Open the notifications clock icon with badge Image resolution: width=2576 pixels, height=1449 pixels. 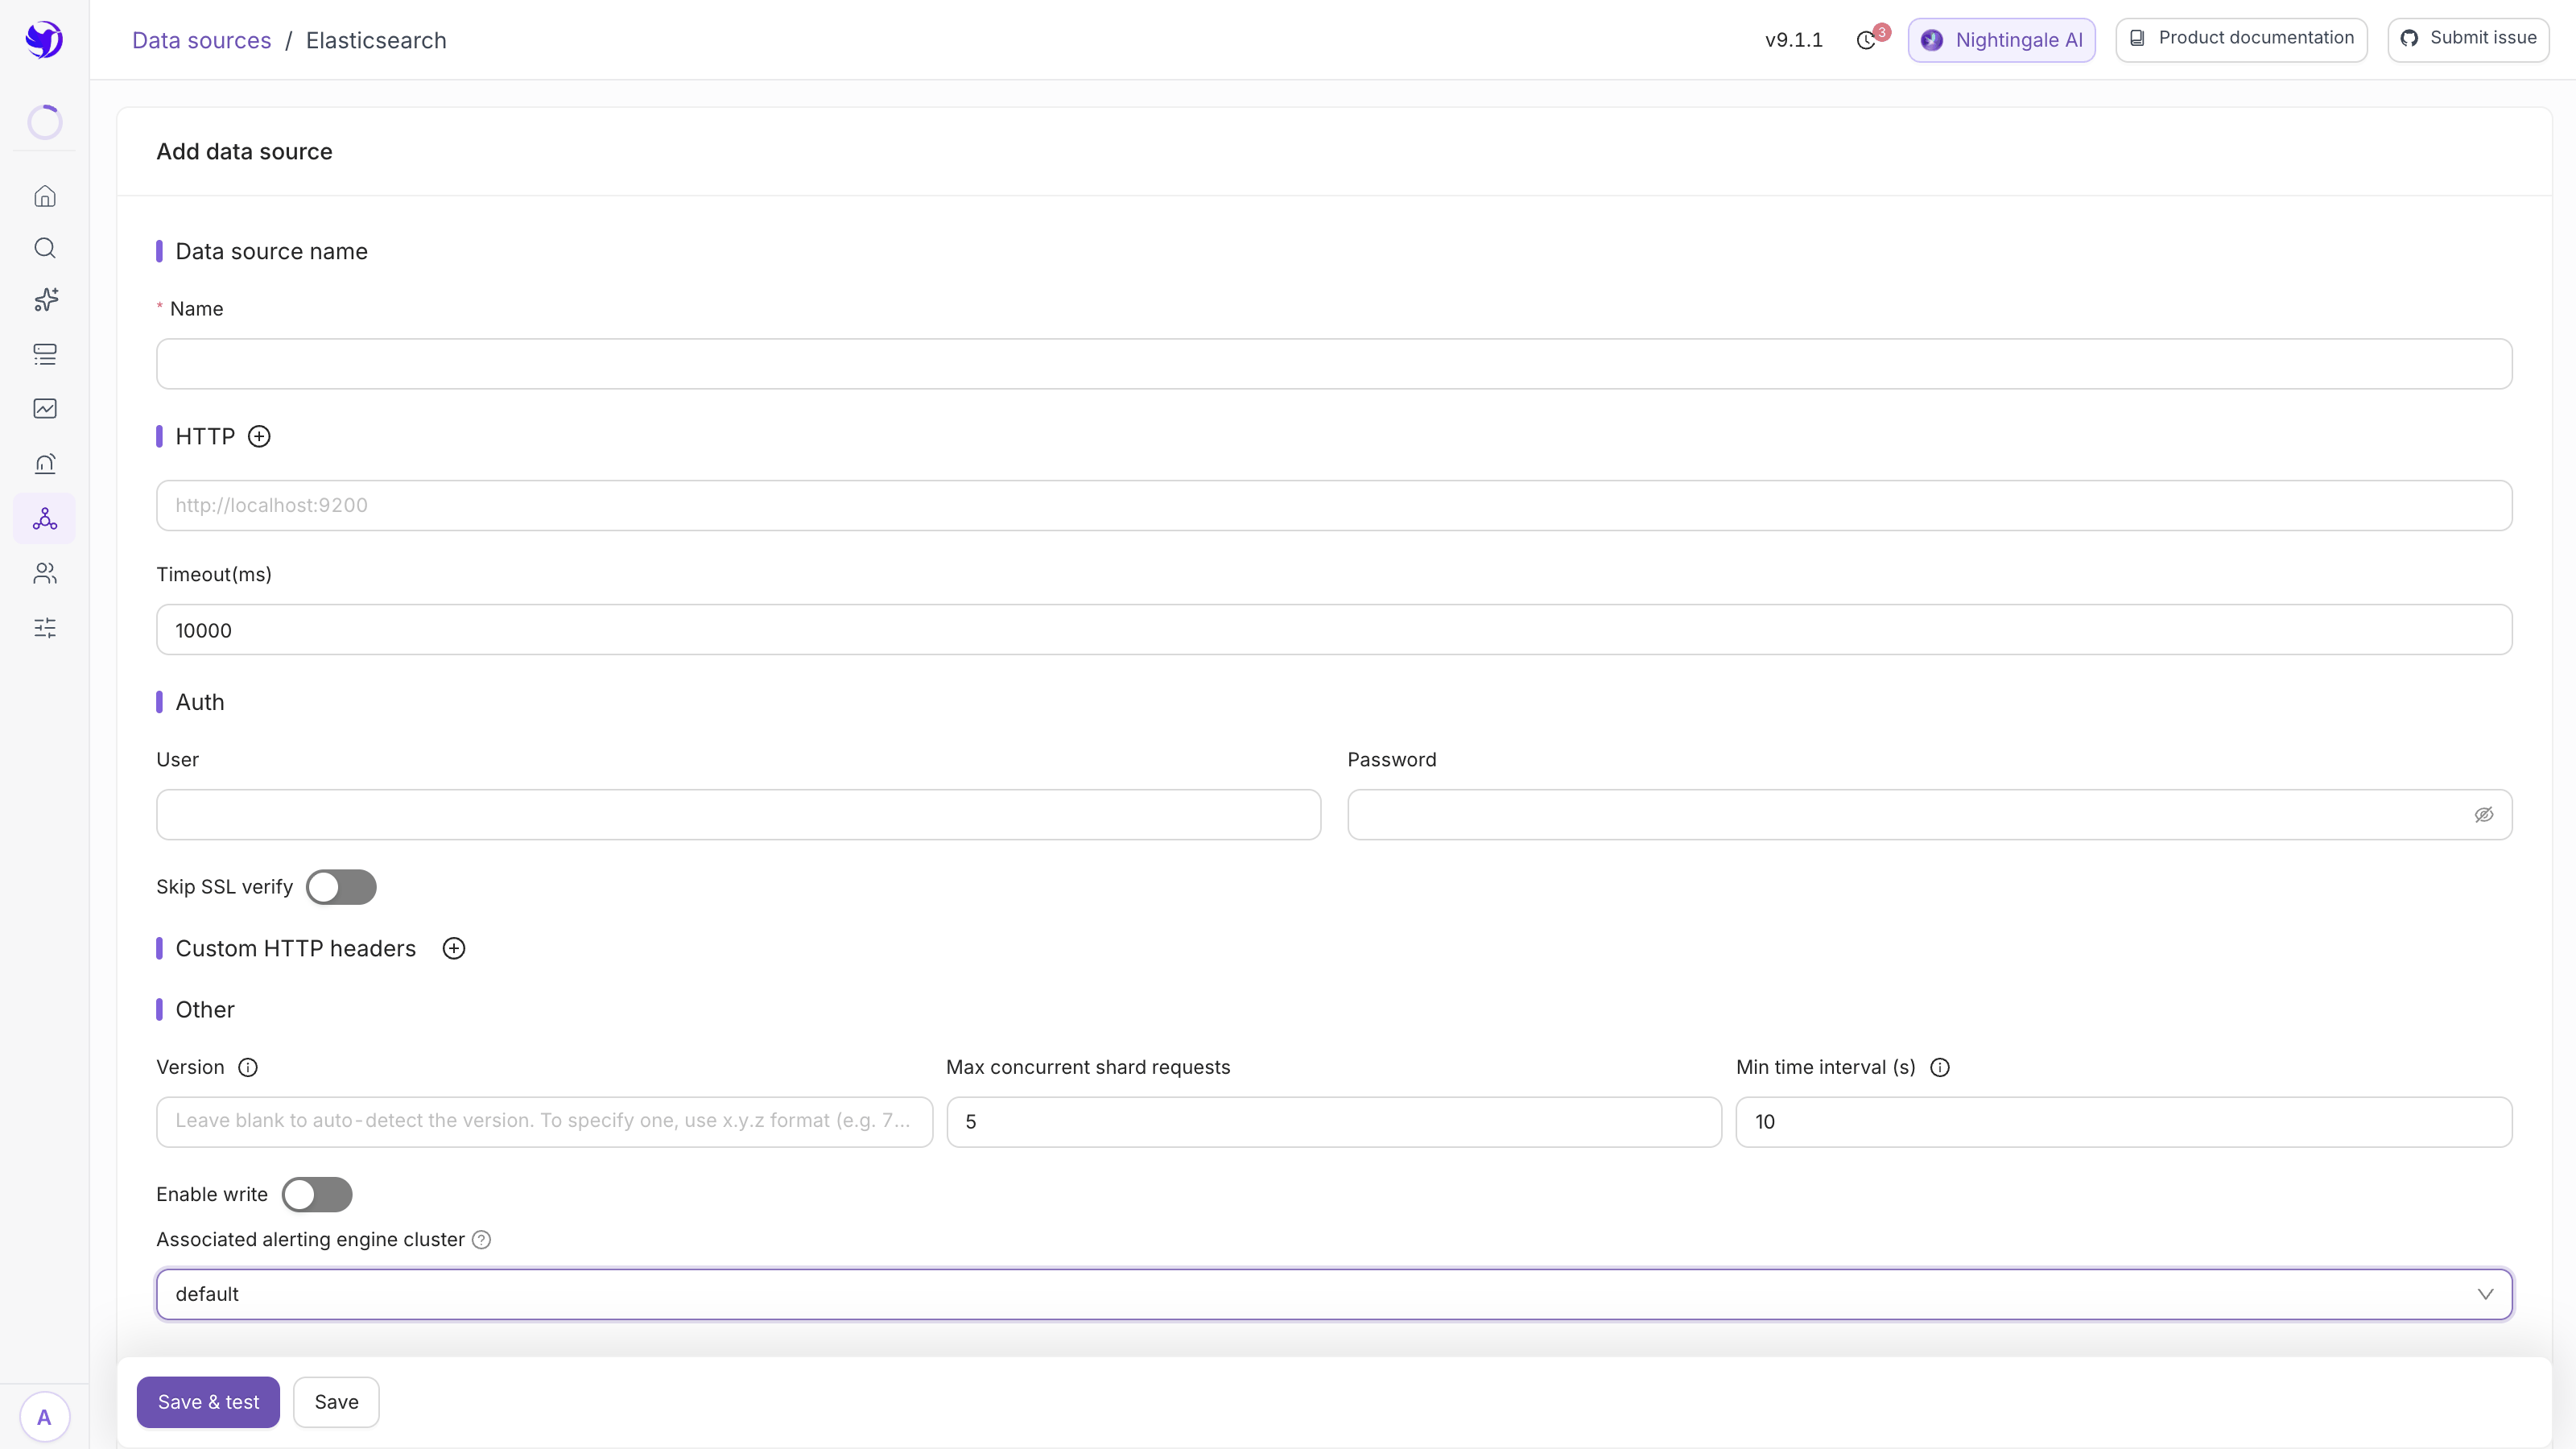1867,40
